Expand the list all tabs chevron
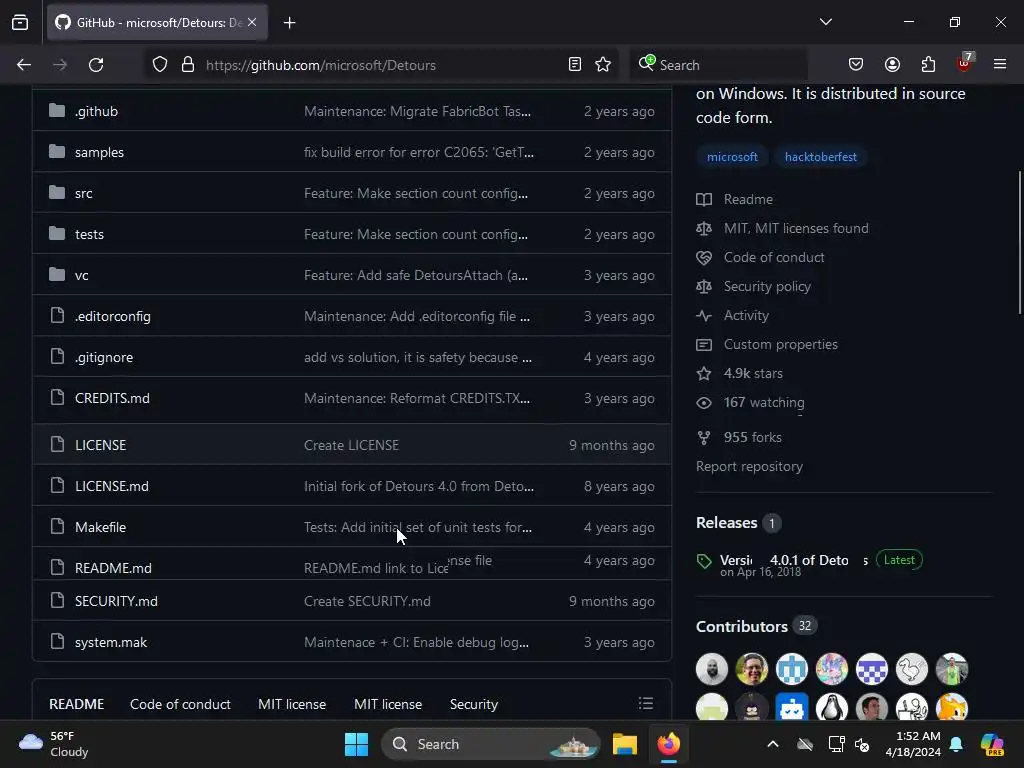Screen dimensions: 1024x768 (x=825, y=22)
